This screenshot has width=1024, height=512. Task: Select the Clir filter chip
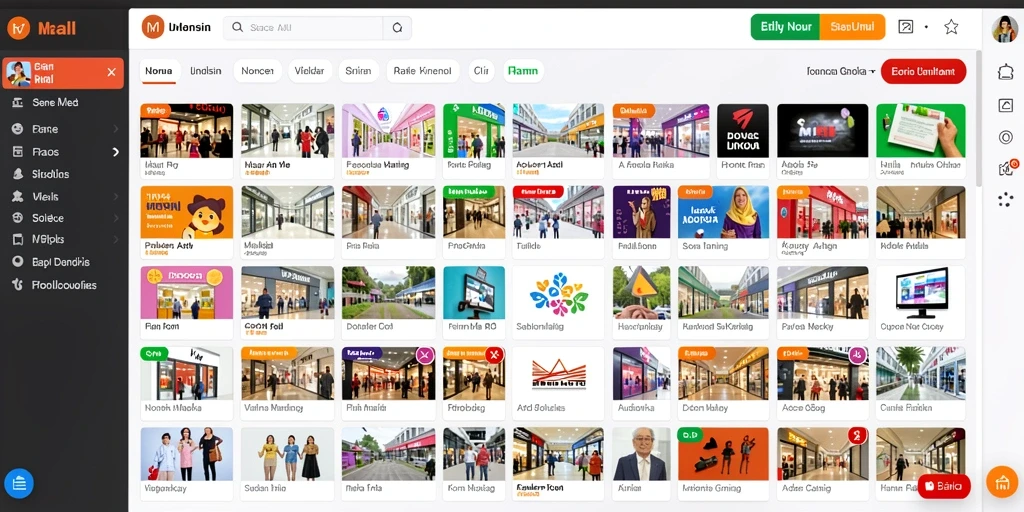point(481,71)
